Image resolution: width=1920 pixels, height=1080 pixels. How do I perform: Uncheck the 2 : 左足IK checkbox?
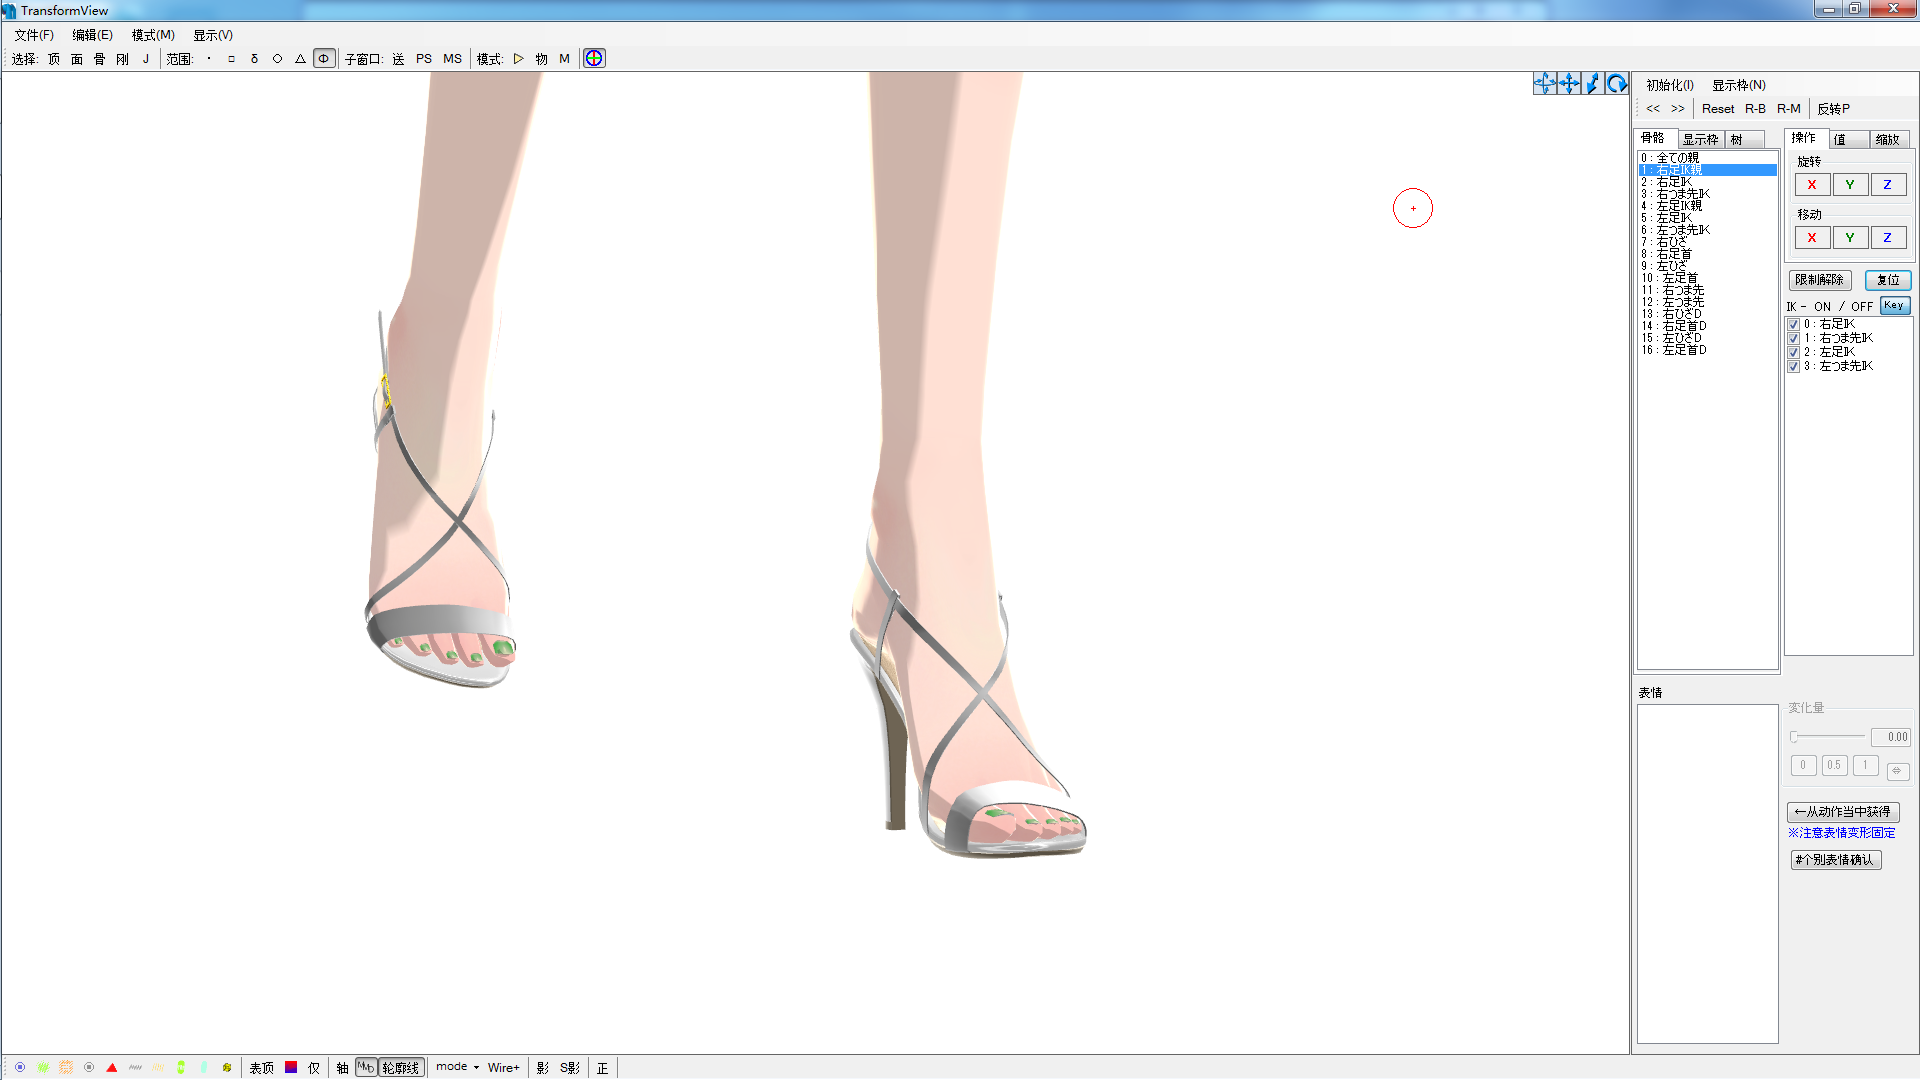click(1794, 352)
